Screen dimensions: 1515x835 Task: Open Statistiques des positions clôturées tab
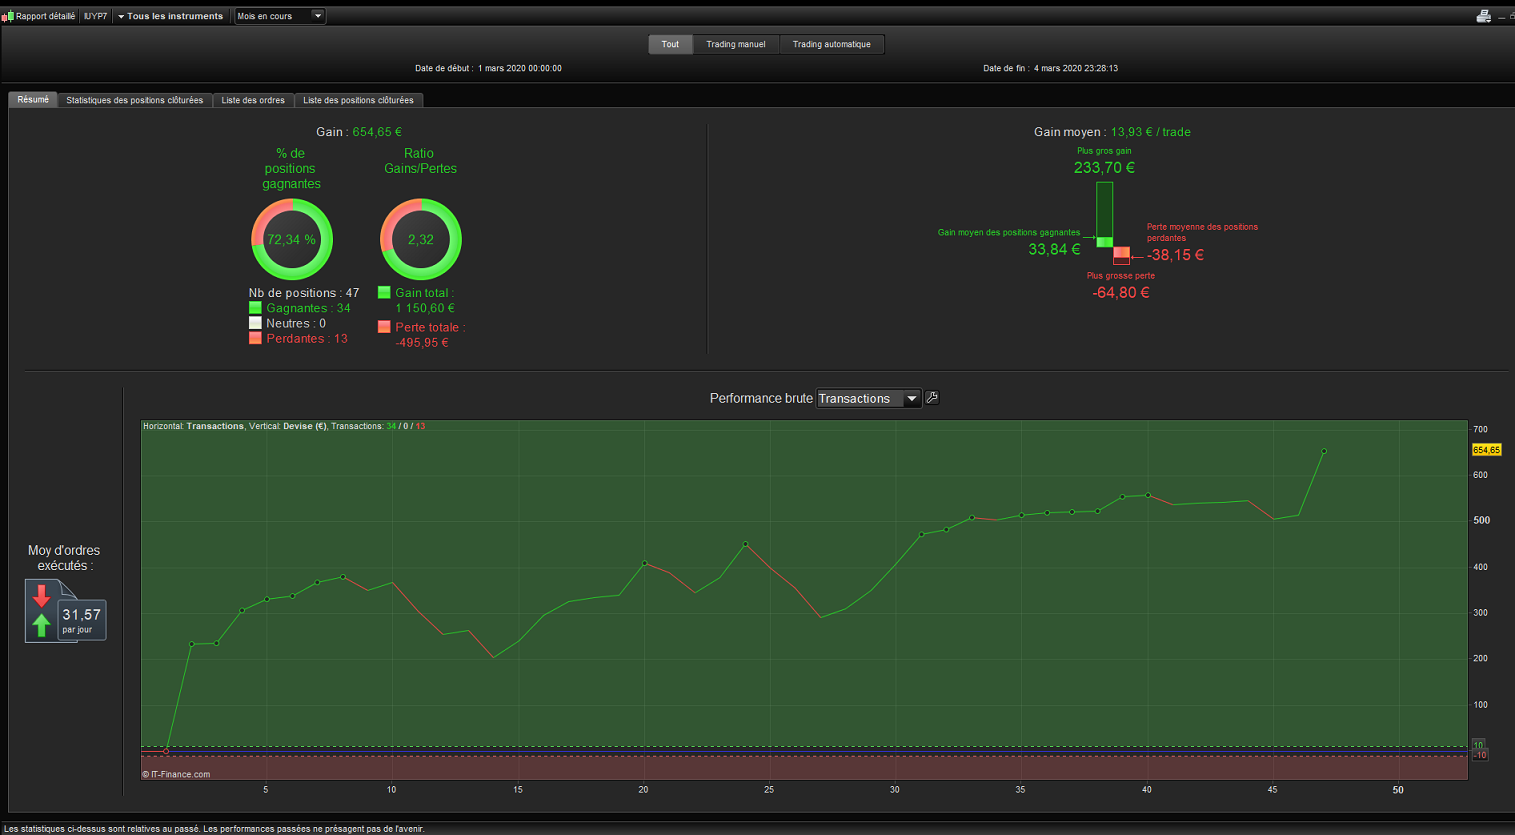[x=135, y=100]
